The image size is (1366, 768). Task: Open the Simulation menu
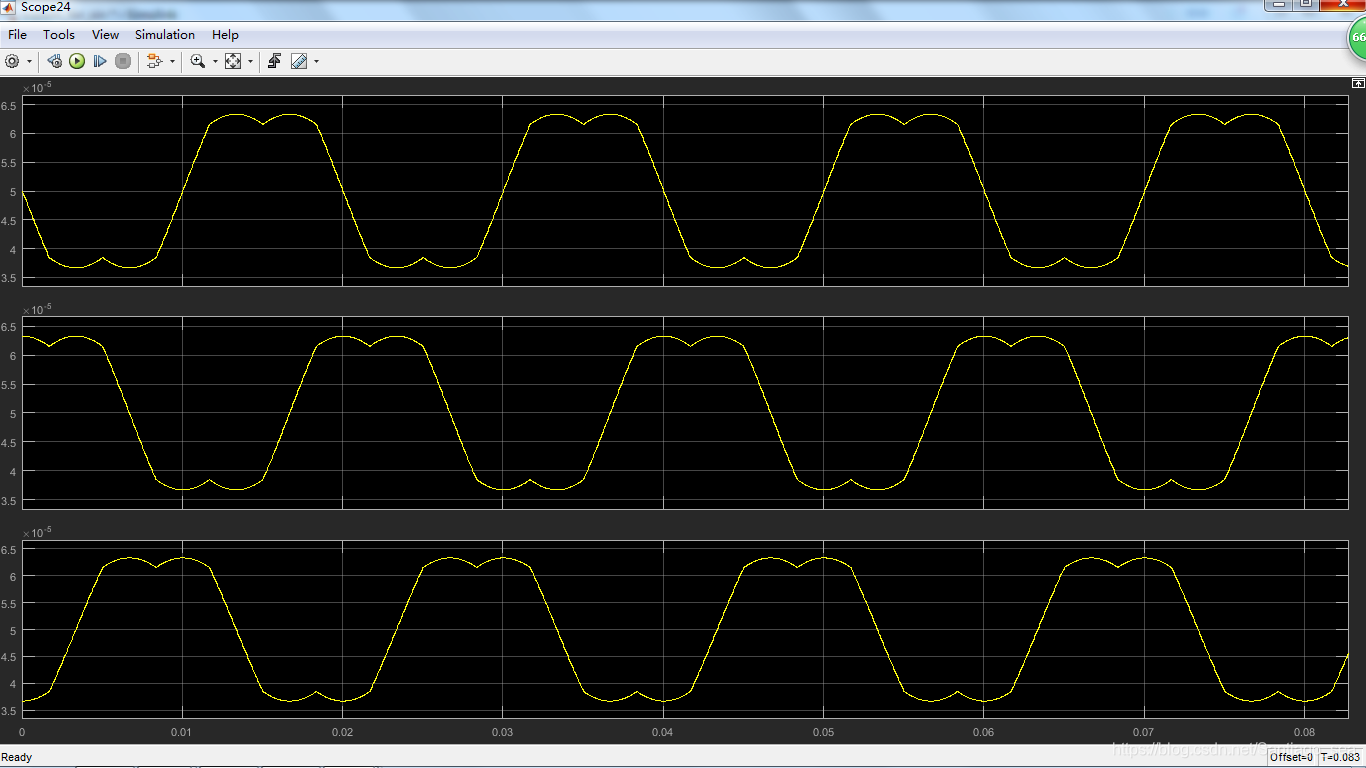(x=165, y=34)
